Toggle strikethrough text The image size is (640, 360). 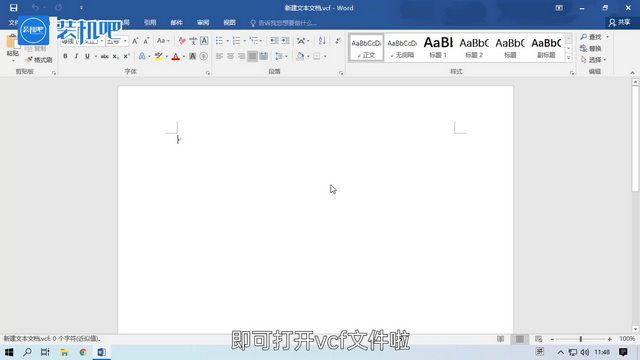(104, 56)
